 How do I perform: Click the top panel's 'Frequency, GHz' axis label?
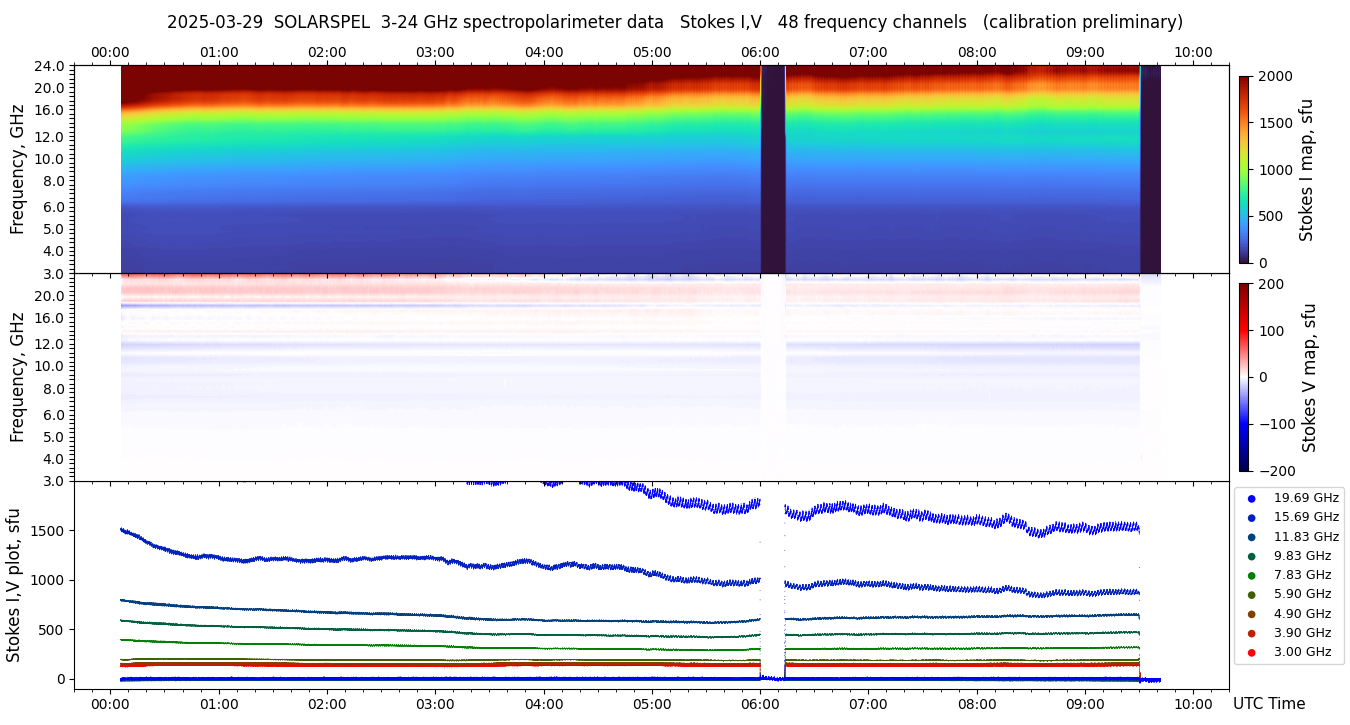pyautogui.click(x=17, y=169)
